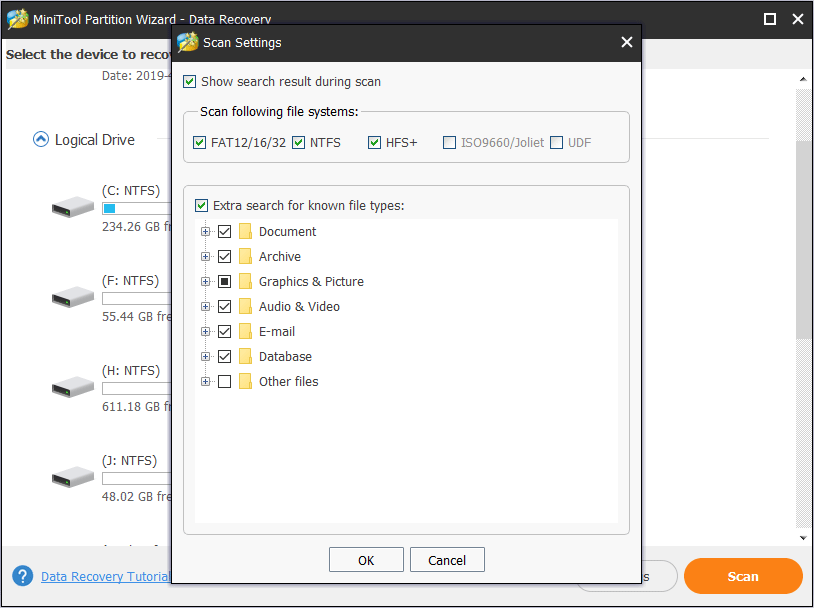This screenshot has width=814, height=608.
Task: Click the J: drive usage bar
Action: (x=137, y=478)
